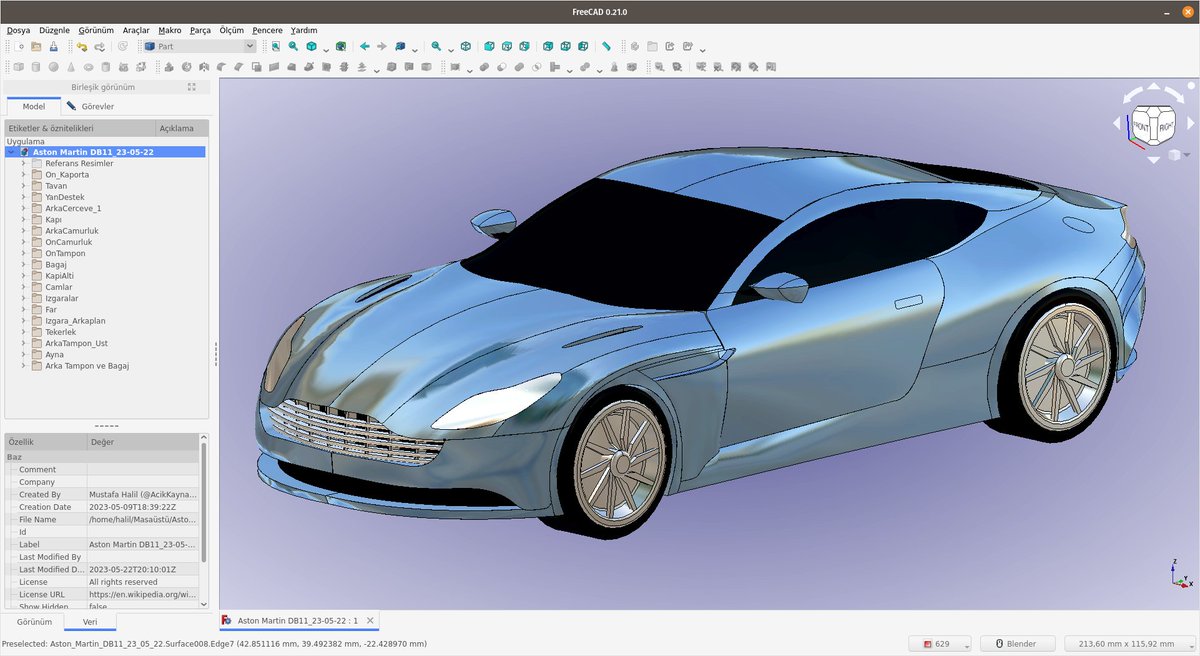This screenshot has height=656, width=1200.
Task: Open the Görünüm menu
Action: tap(96, 30)
